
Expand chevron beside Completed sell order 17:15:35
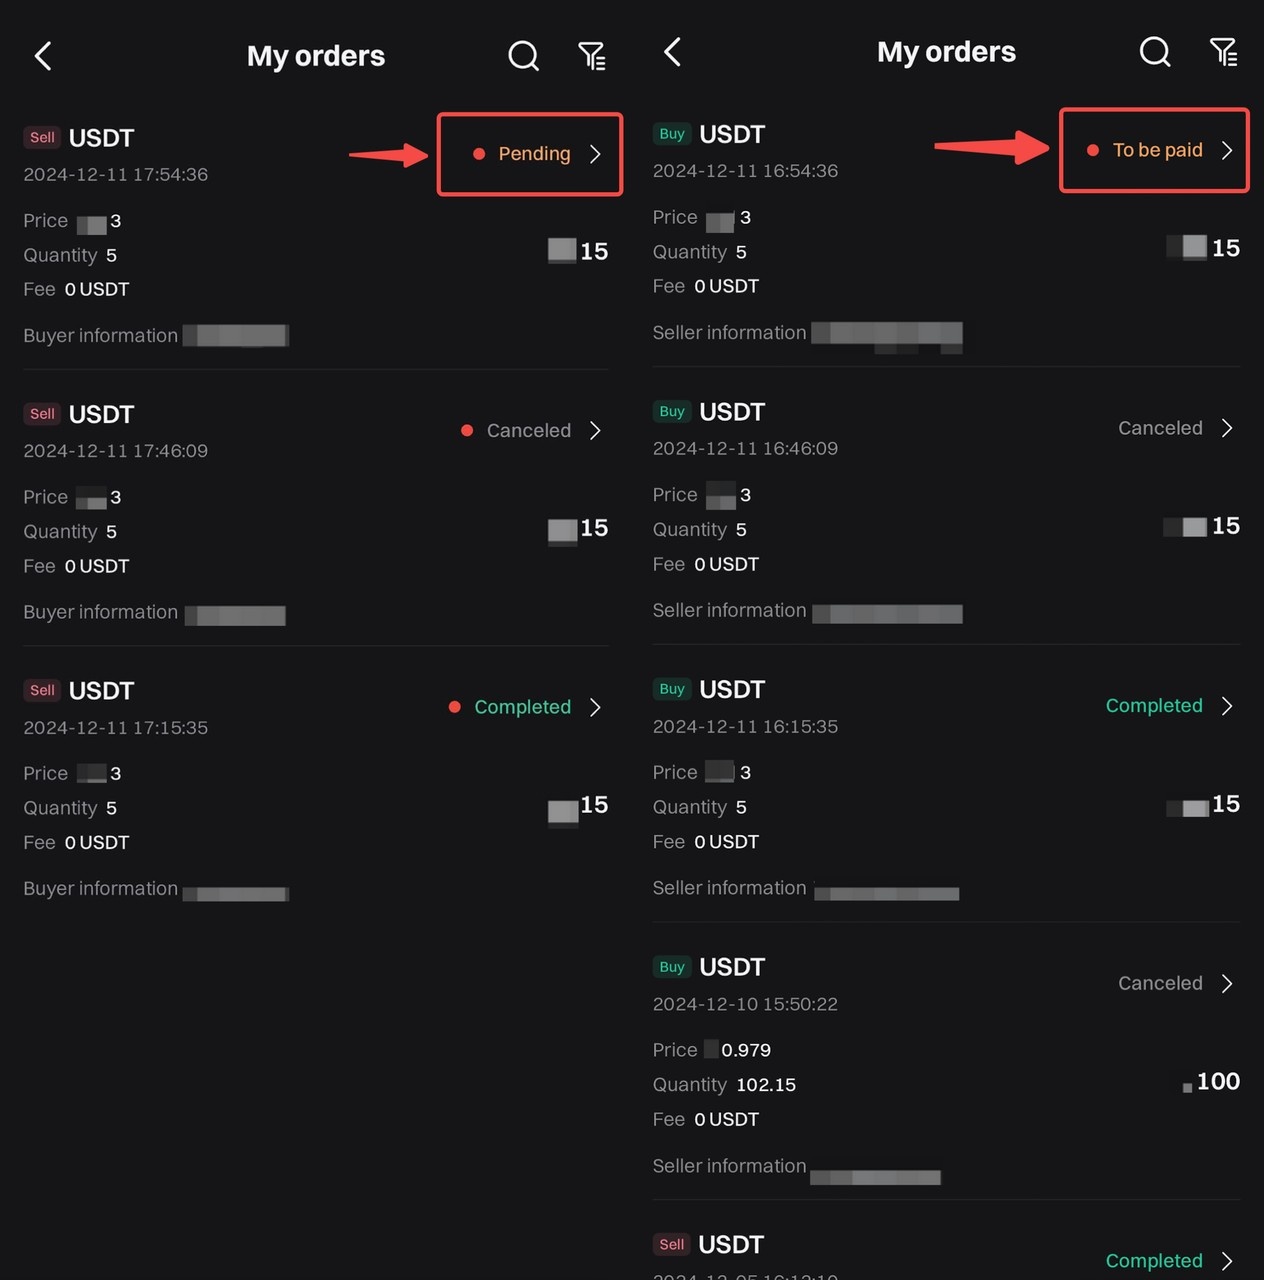coord(596,707)
